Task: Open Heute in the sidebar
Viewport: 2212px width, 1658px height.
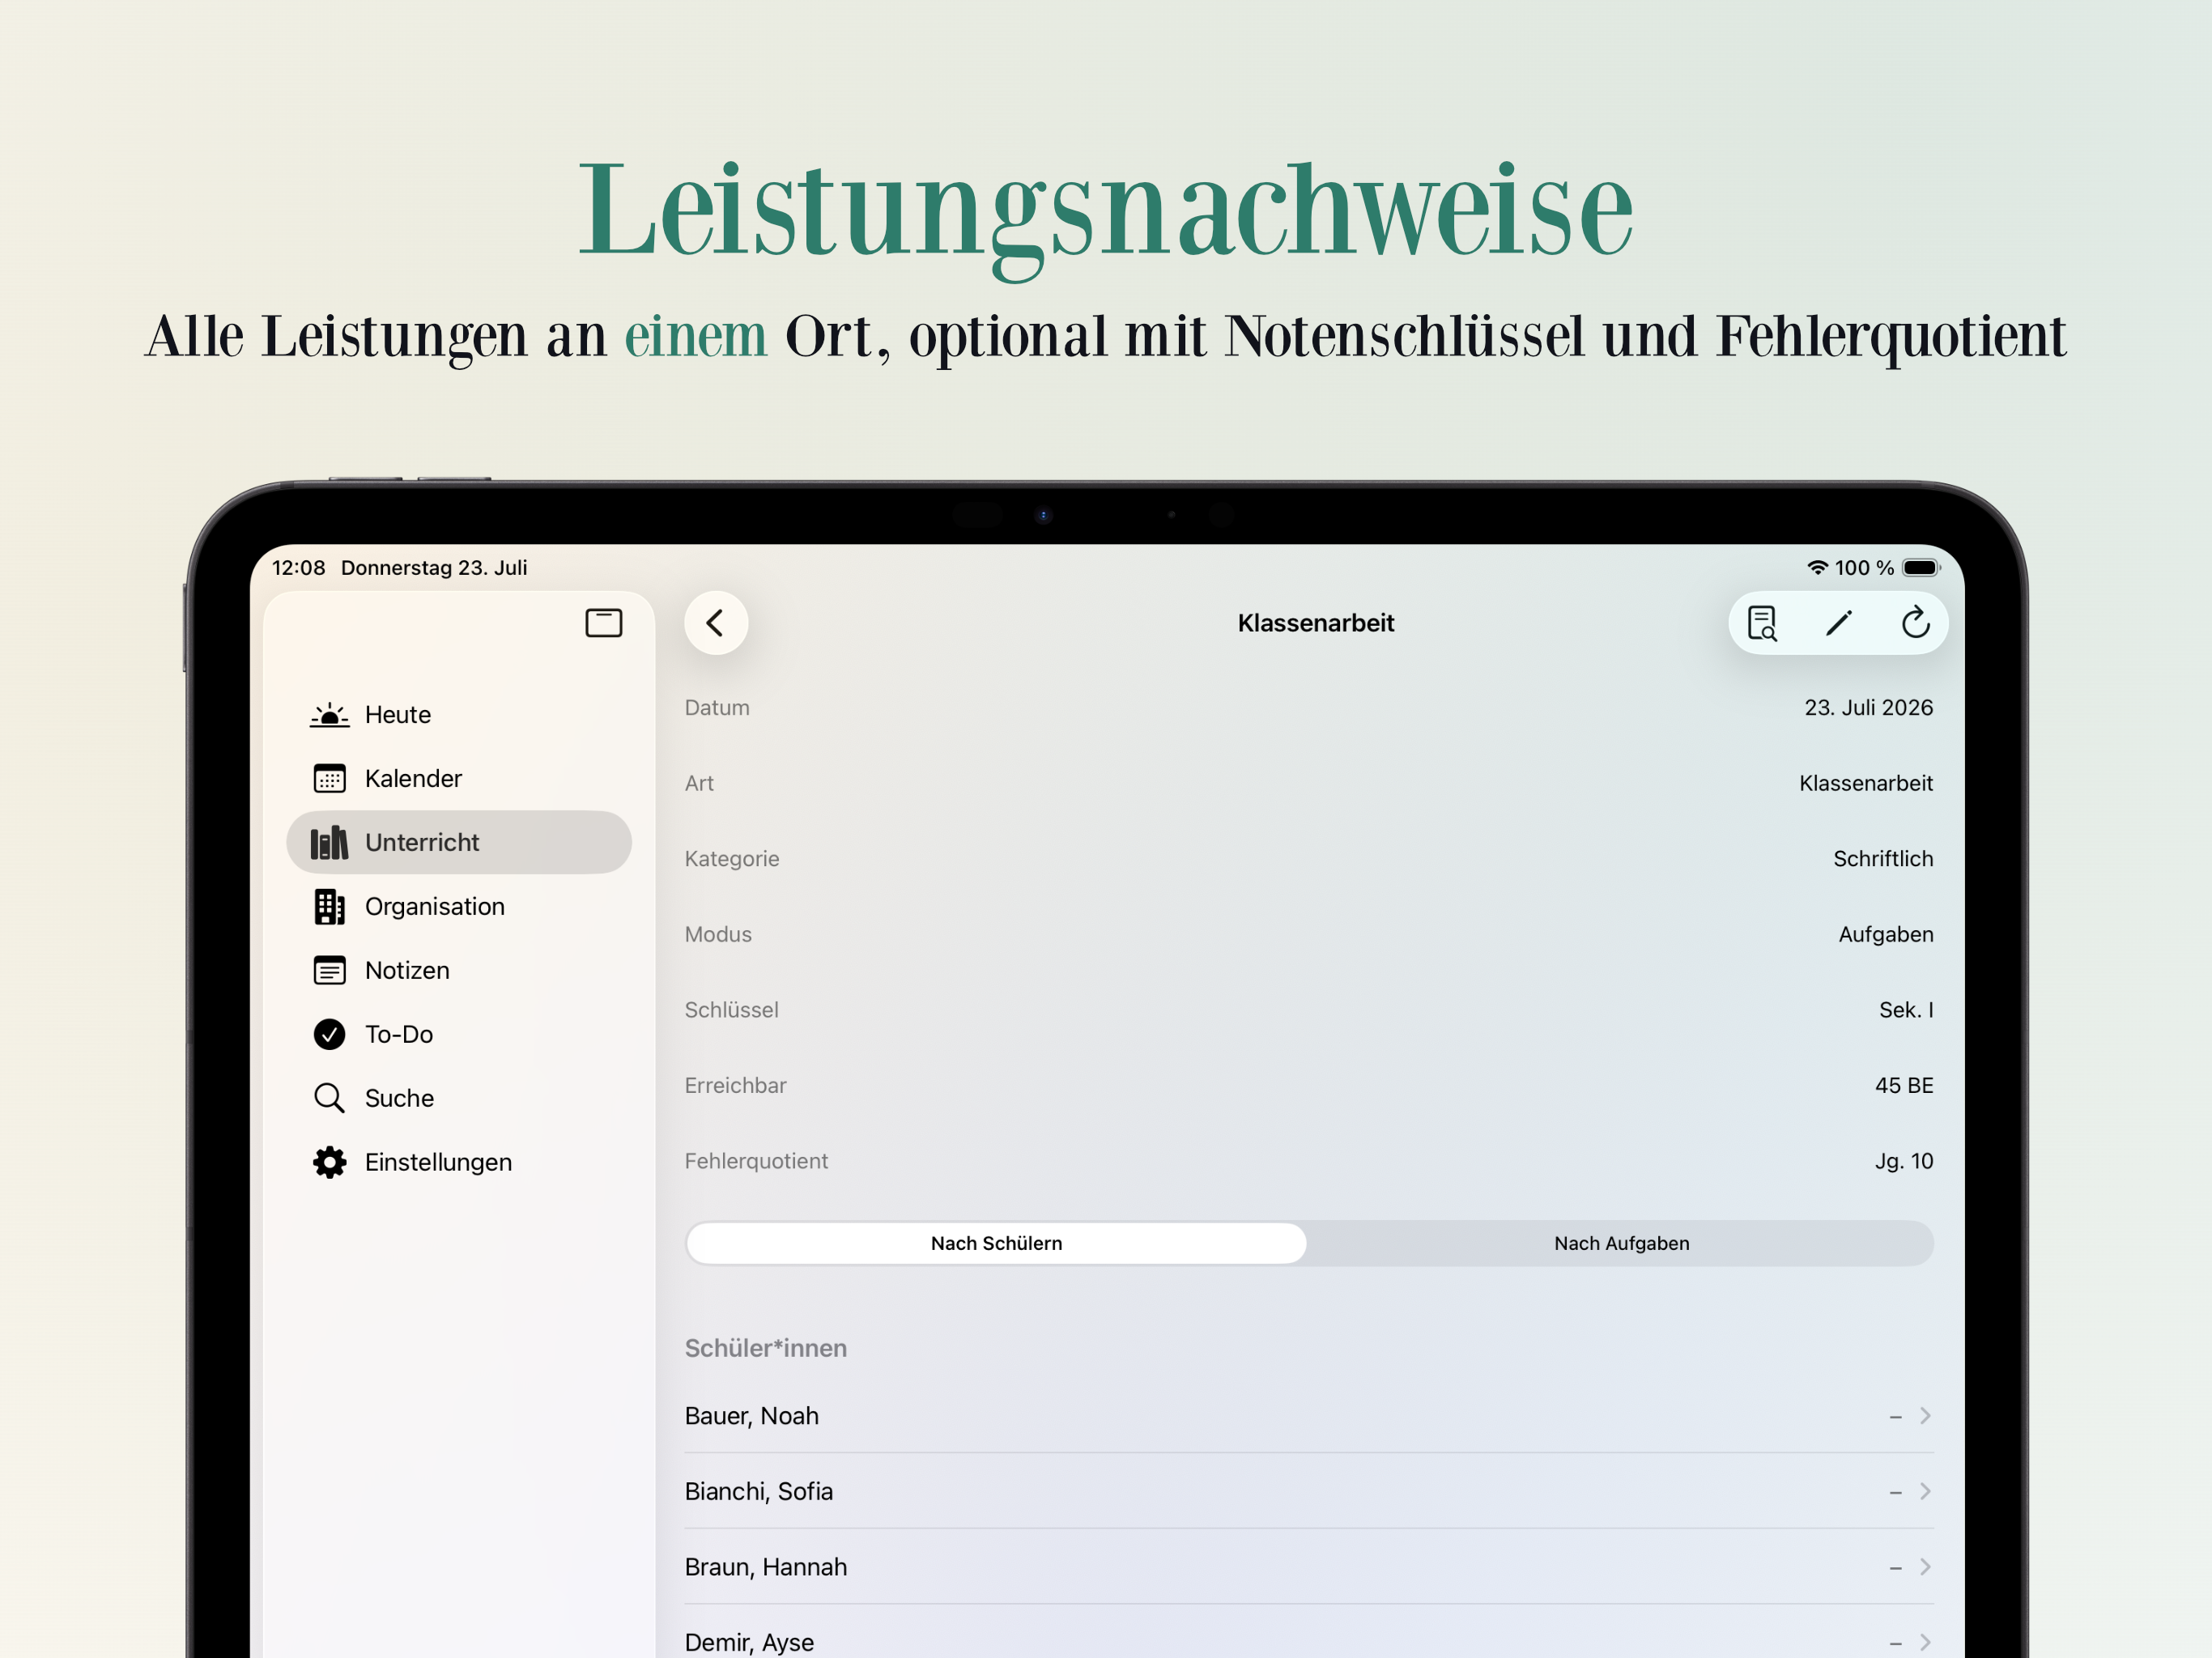Action: click(x=459, y=715)
